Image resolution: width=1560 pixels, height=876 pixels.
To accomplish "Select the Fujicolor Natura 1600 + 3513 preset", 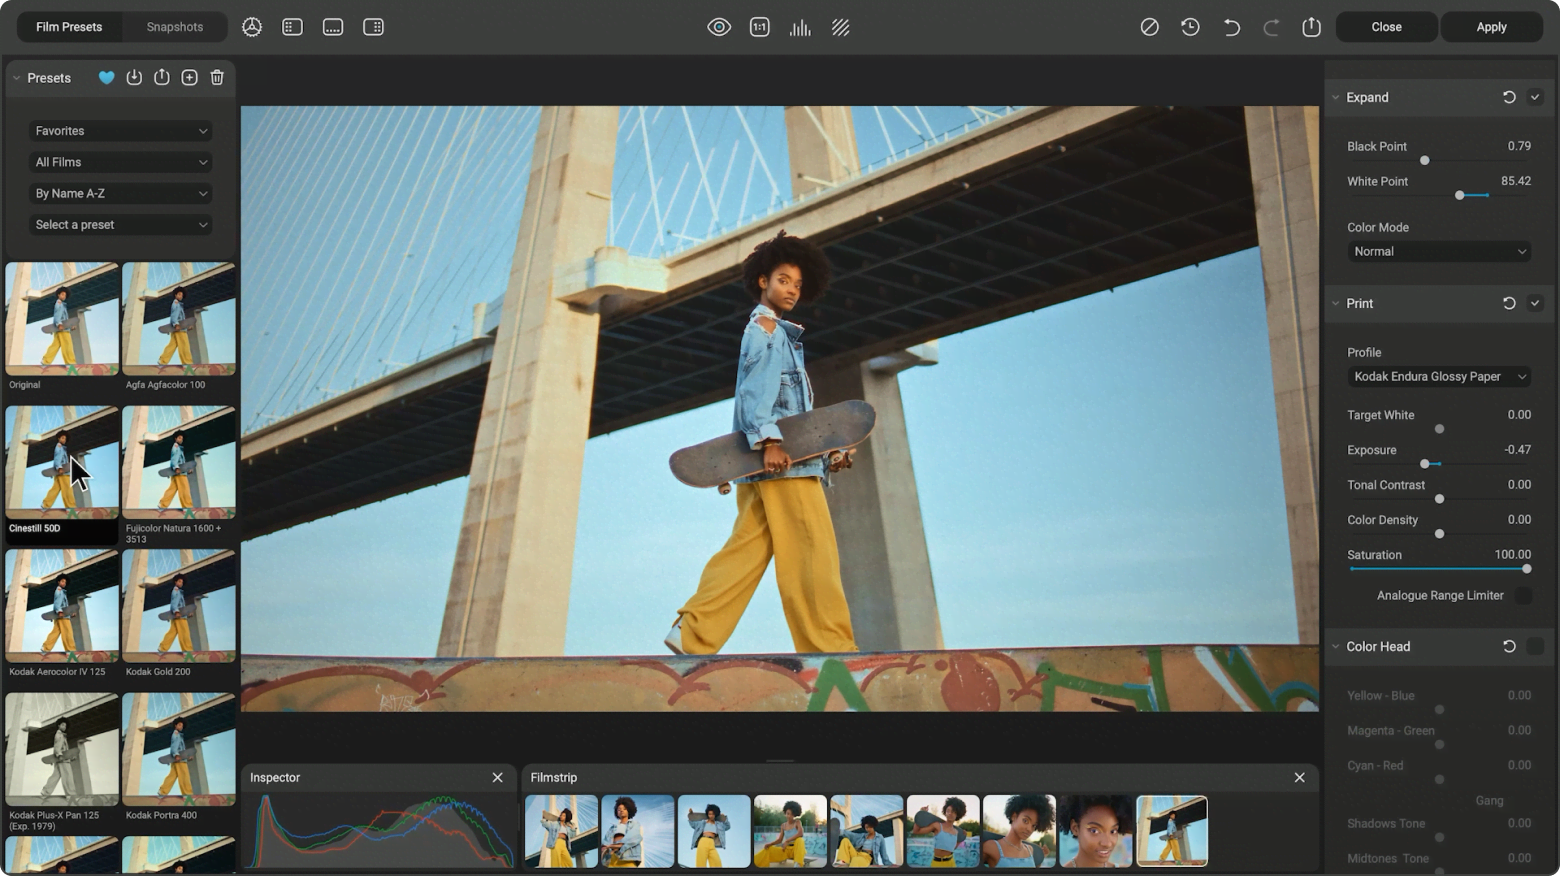I will pos(179,461).
